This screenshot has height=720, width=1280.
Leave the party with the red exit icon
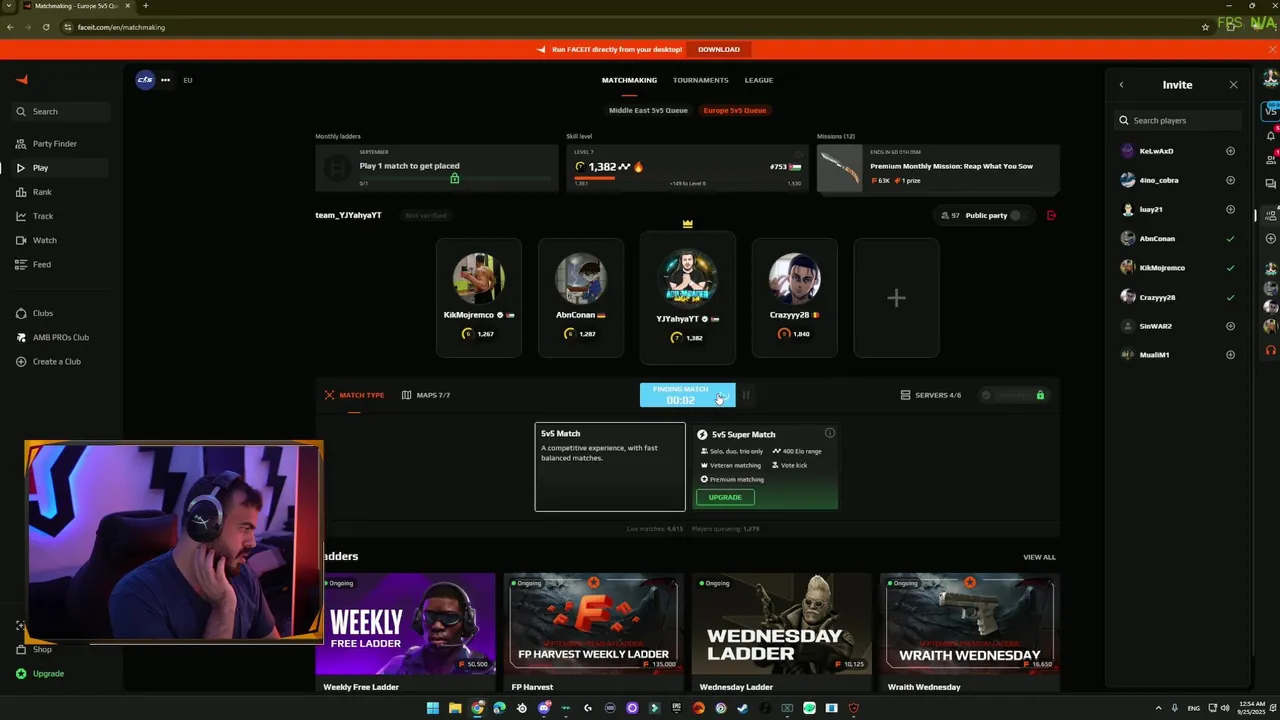(x=1051, y=215)
